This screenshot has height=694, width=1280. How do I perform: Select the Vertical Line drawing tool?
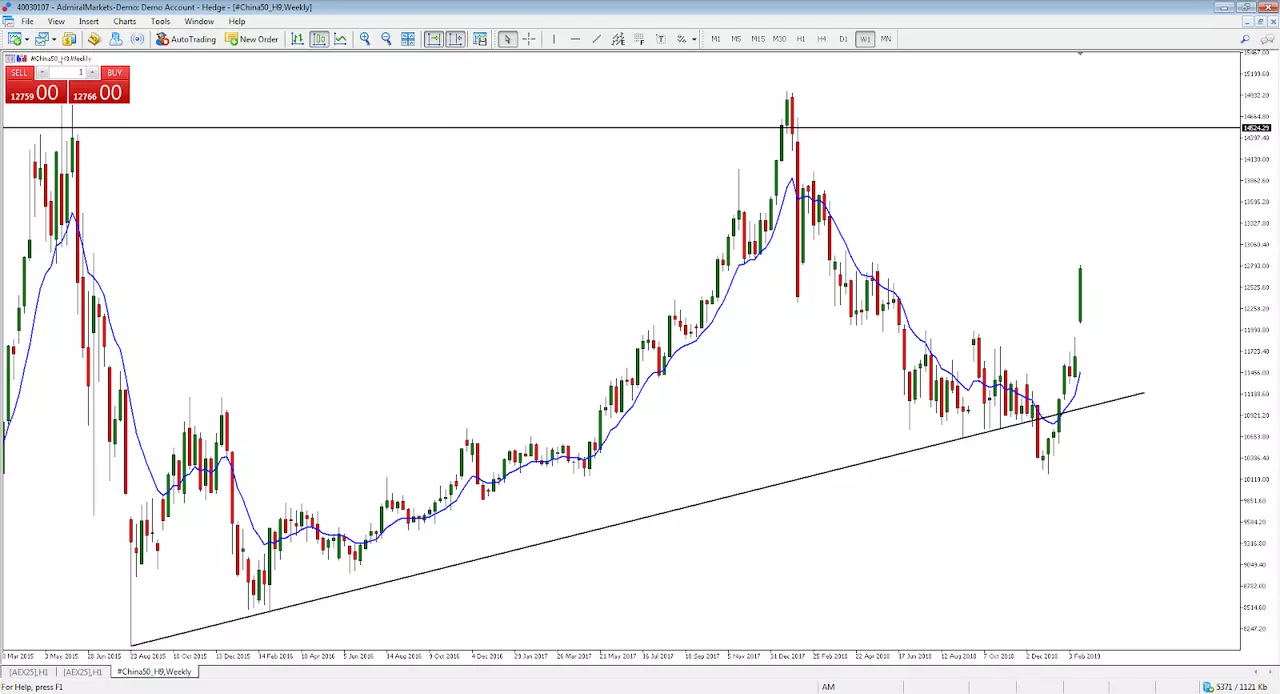554,39
